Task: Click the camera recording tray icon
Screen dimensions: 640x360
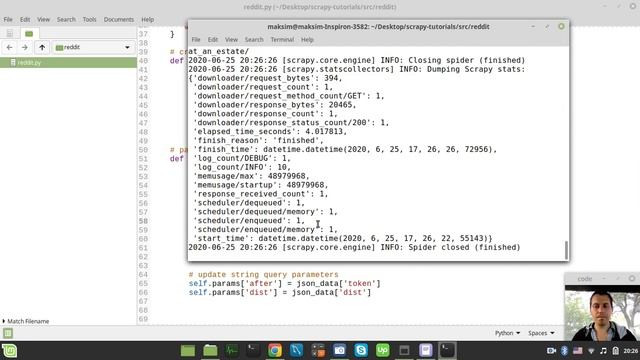Action: pyautogui.click(x=551, y=351)
